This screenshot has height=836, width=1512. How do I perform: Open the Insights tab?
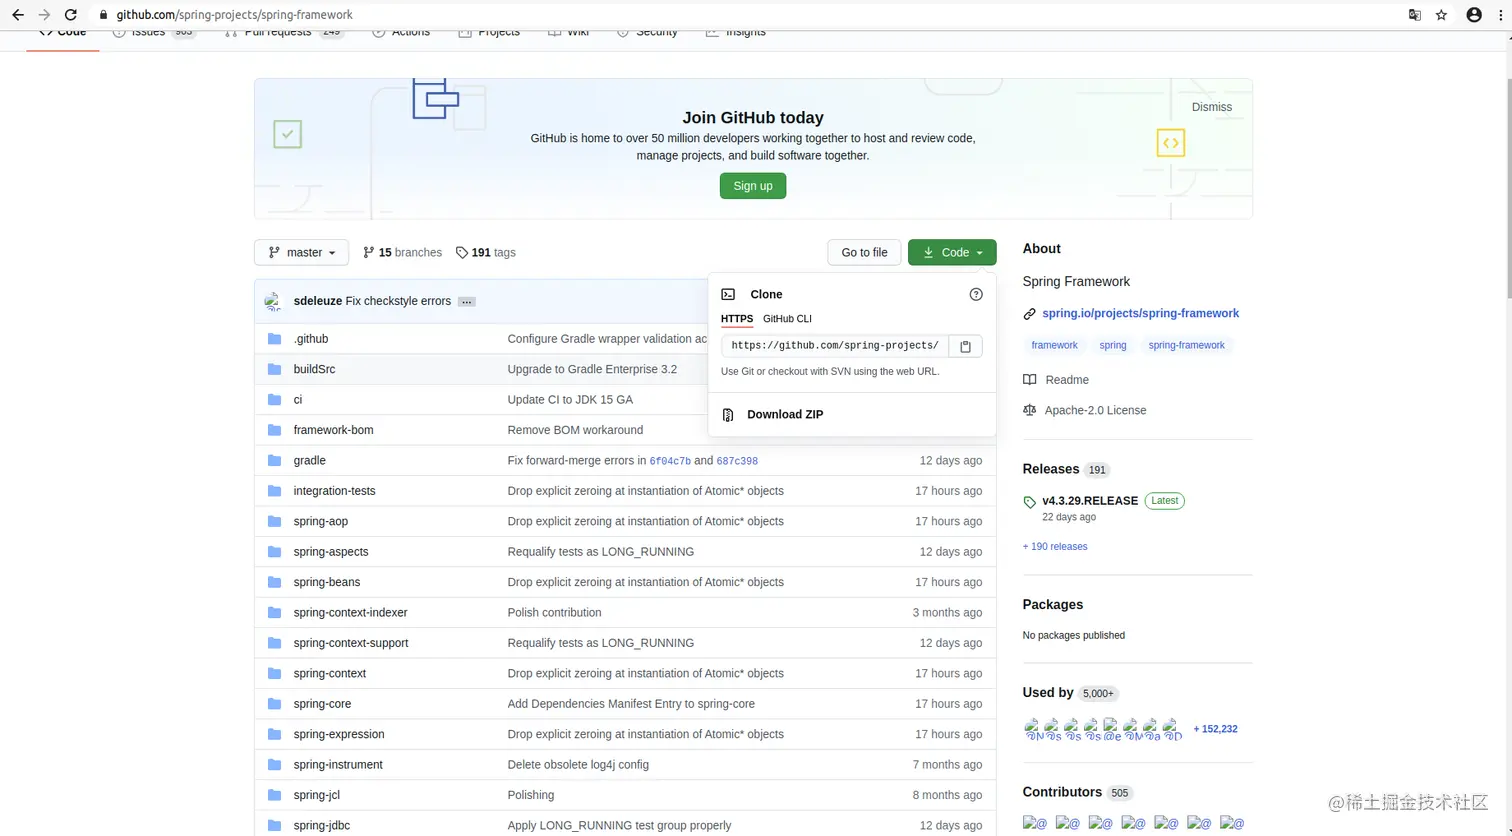coord(735,32)
